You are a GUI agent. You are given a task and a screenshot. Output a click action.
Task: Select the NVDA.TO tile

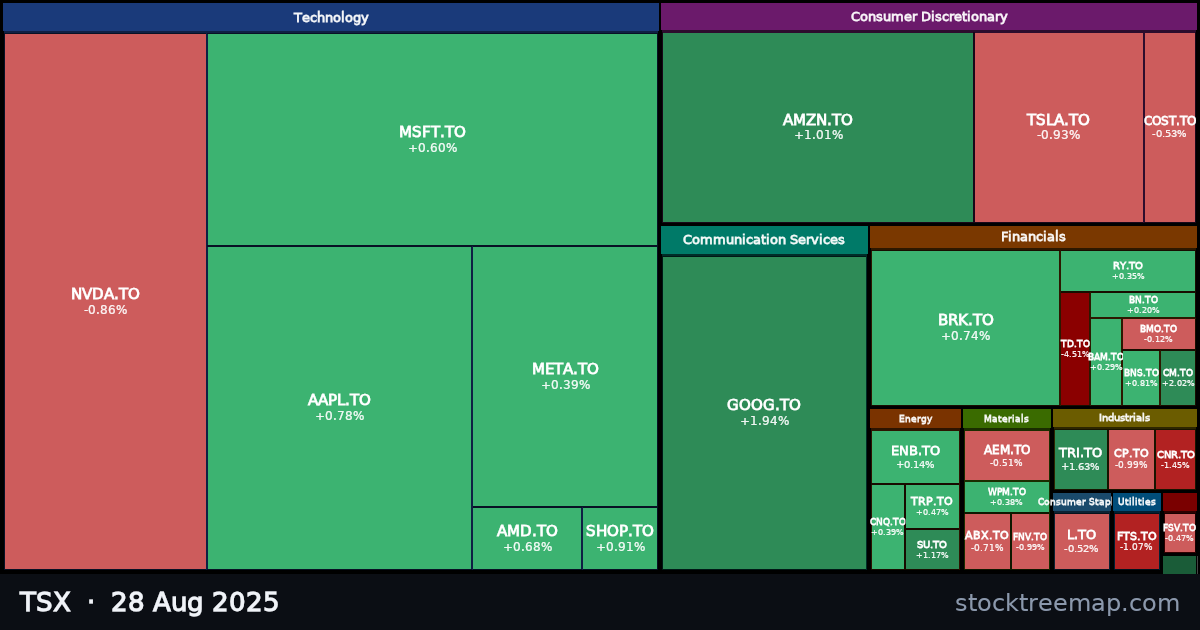[105, 301]
